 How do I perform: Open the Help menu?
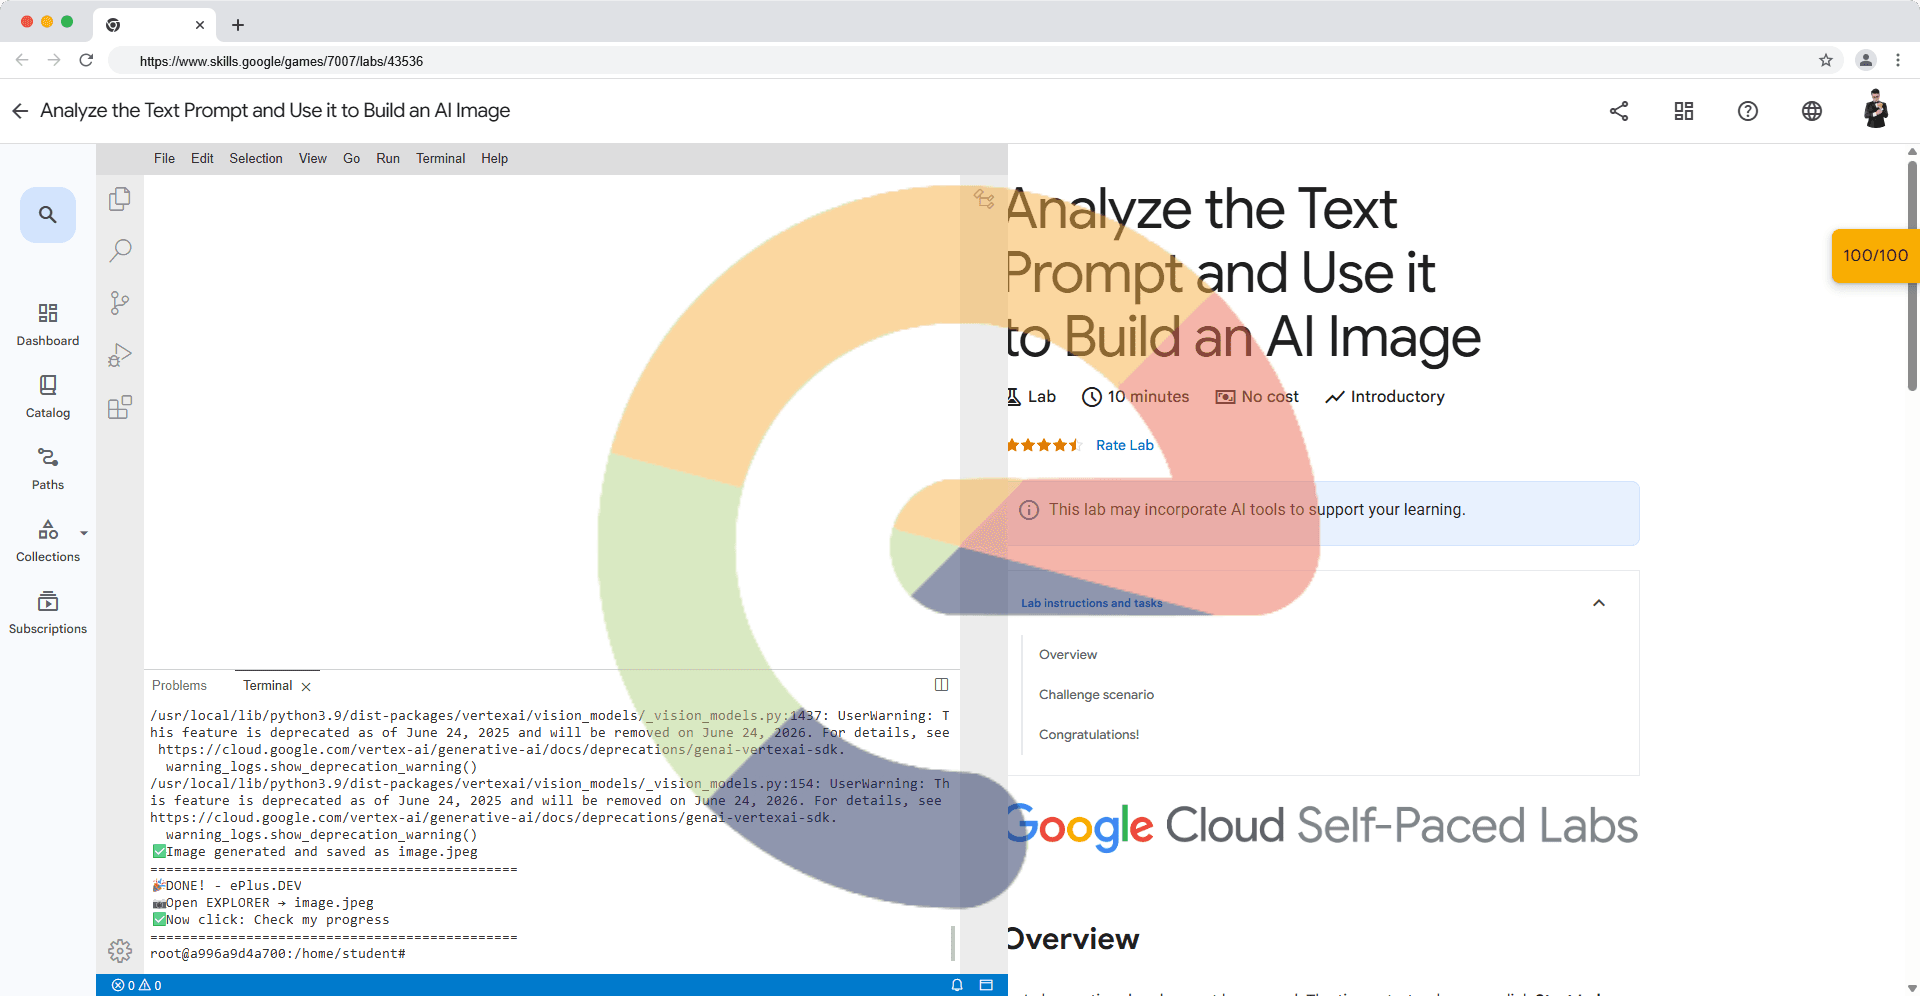[495, 159]
